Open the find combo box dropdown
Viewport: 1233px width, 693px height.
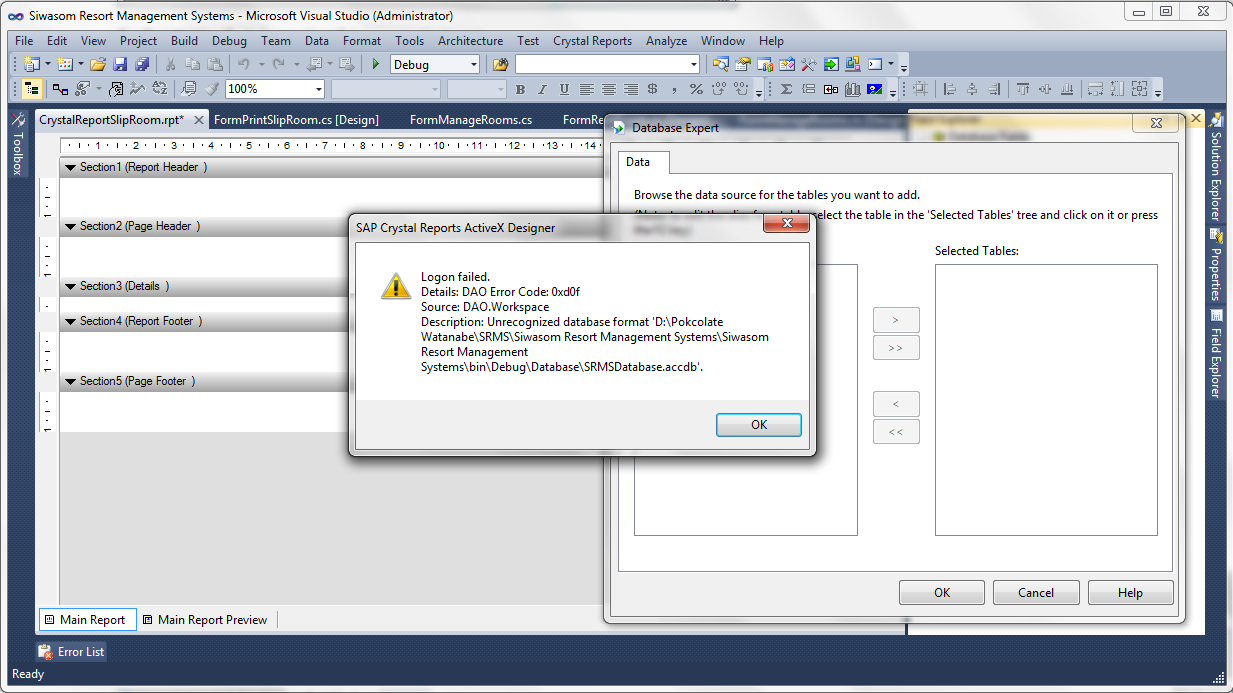coord(694,64)
